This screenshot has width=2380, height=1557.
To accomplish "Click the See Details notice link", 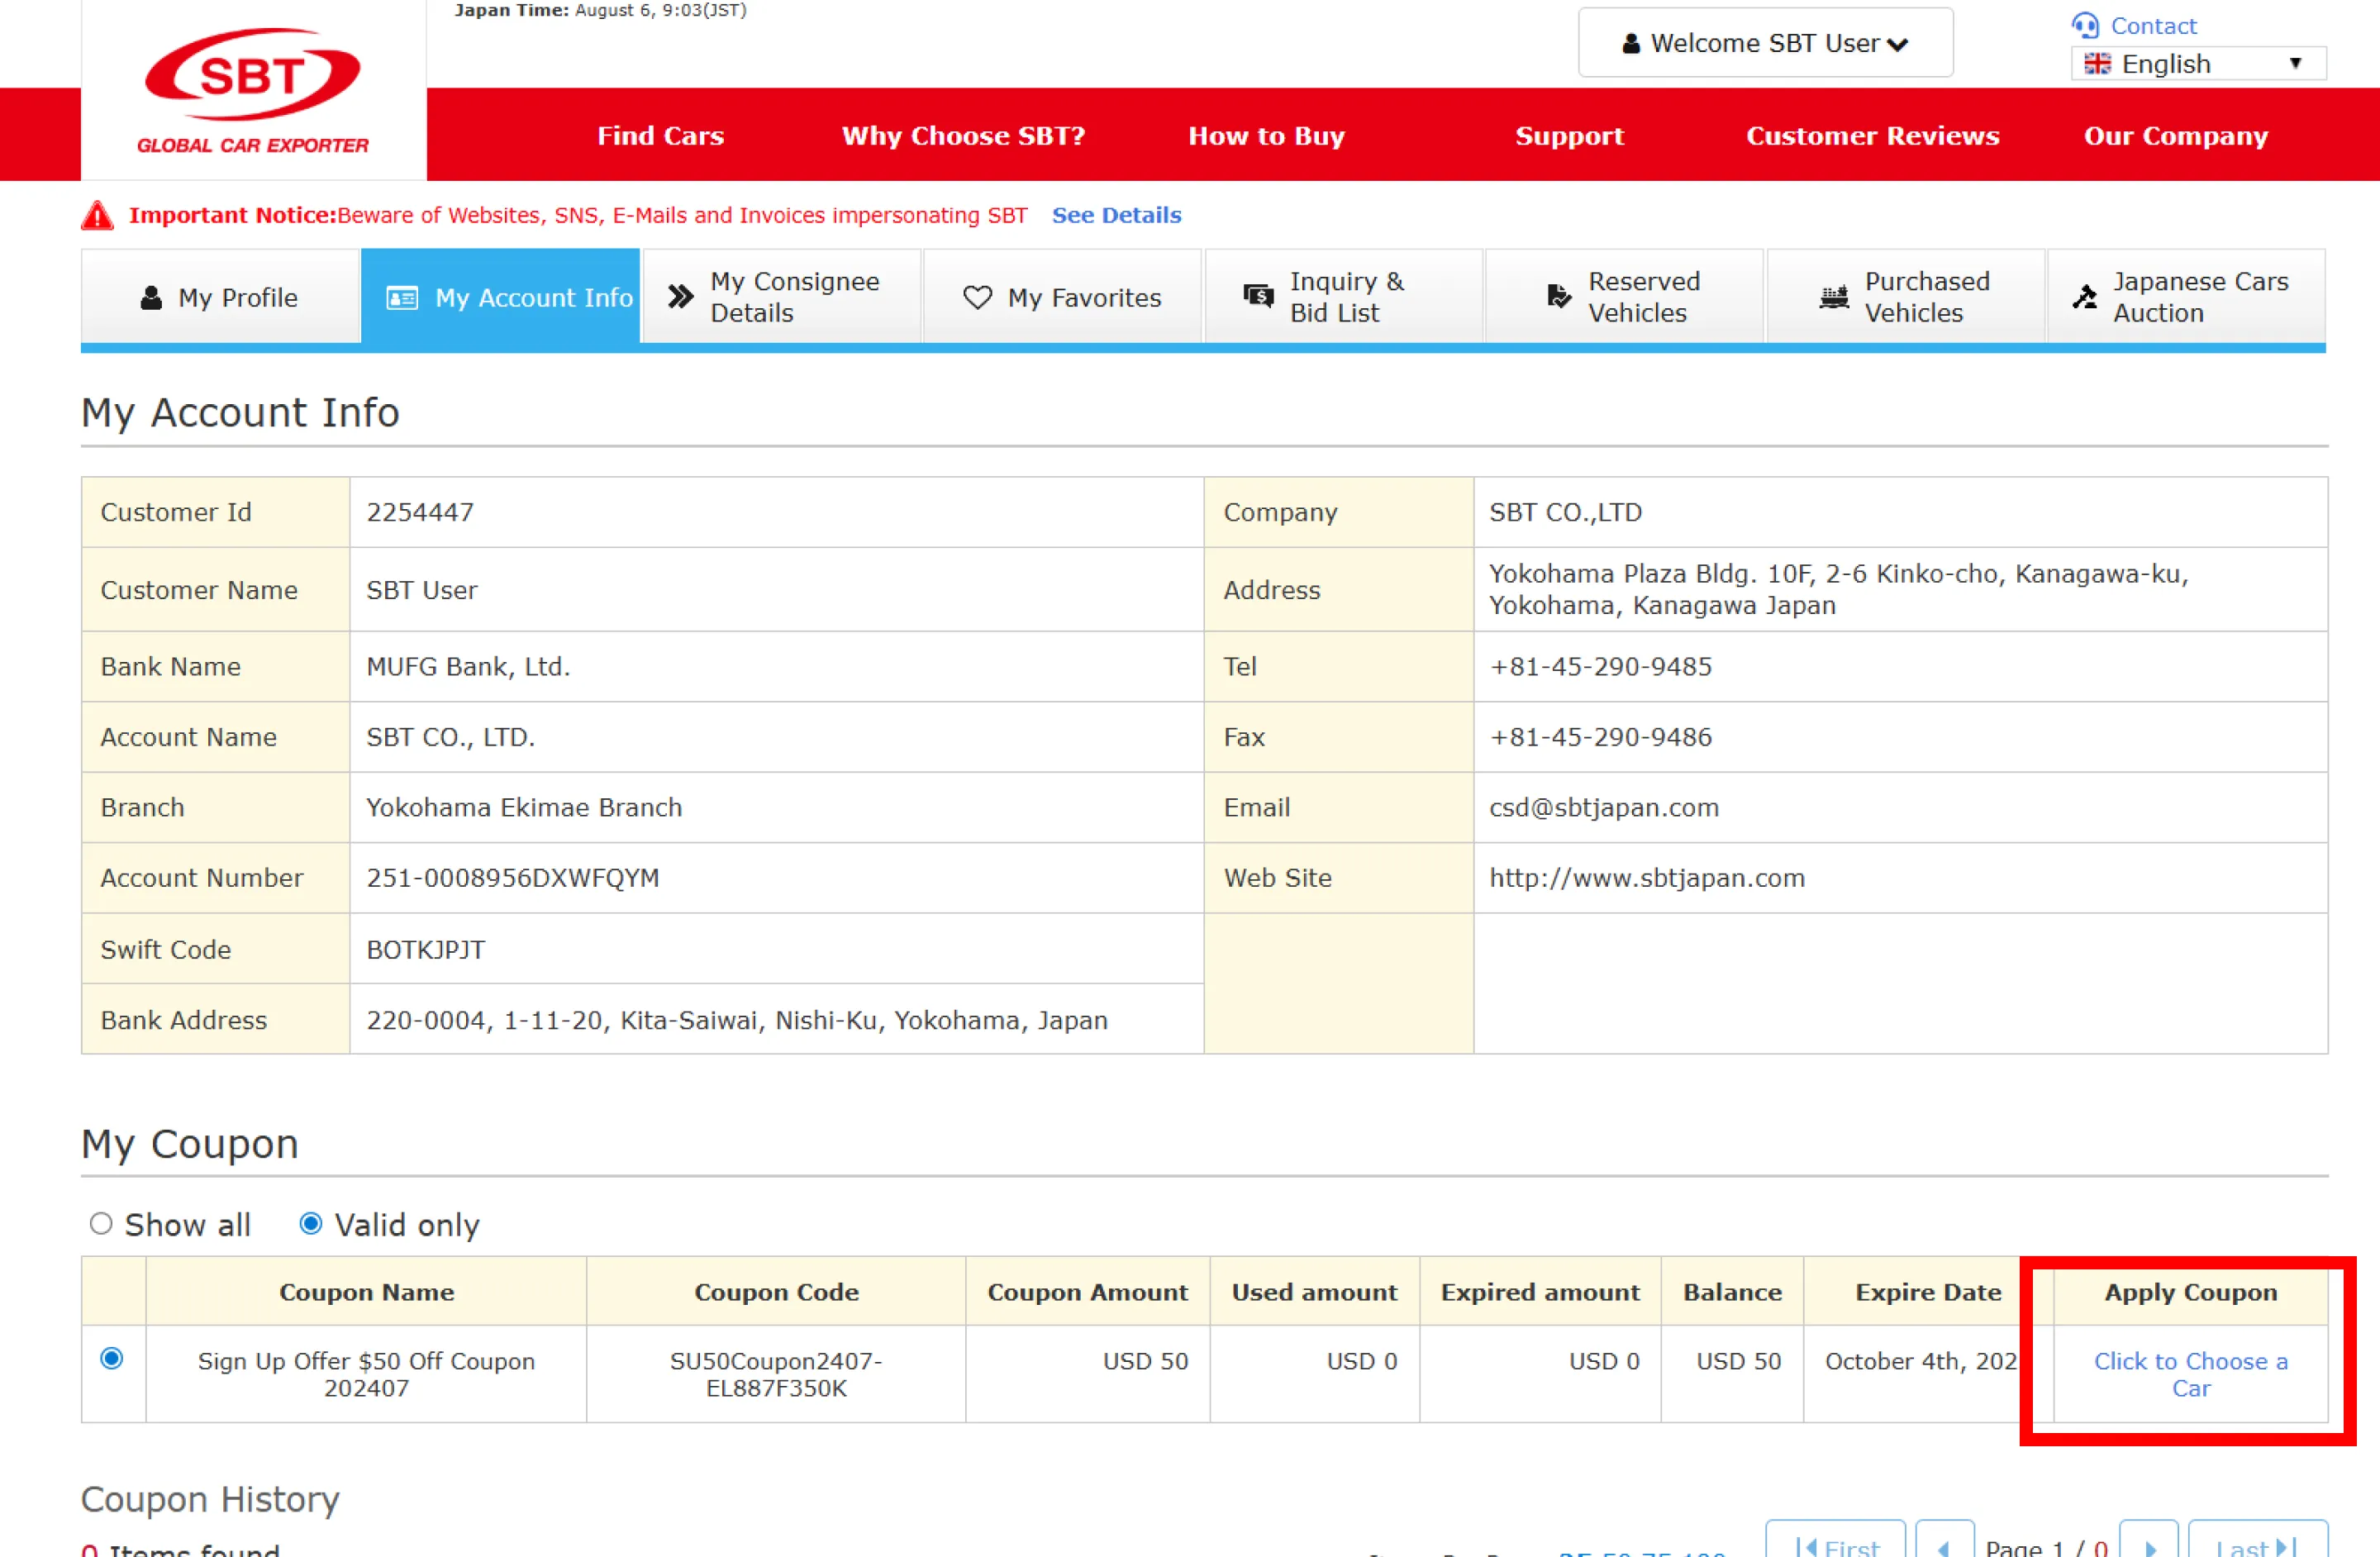I will (1116, 215).
